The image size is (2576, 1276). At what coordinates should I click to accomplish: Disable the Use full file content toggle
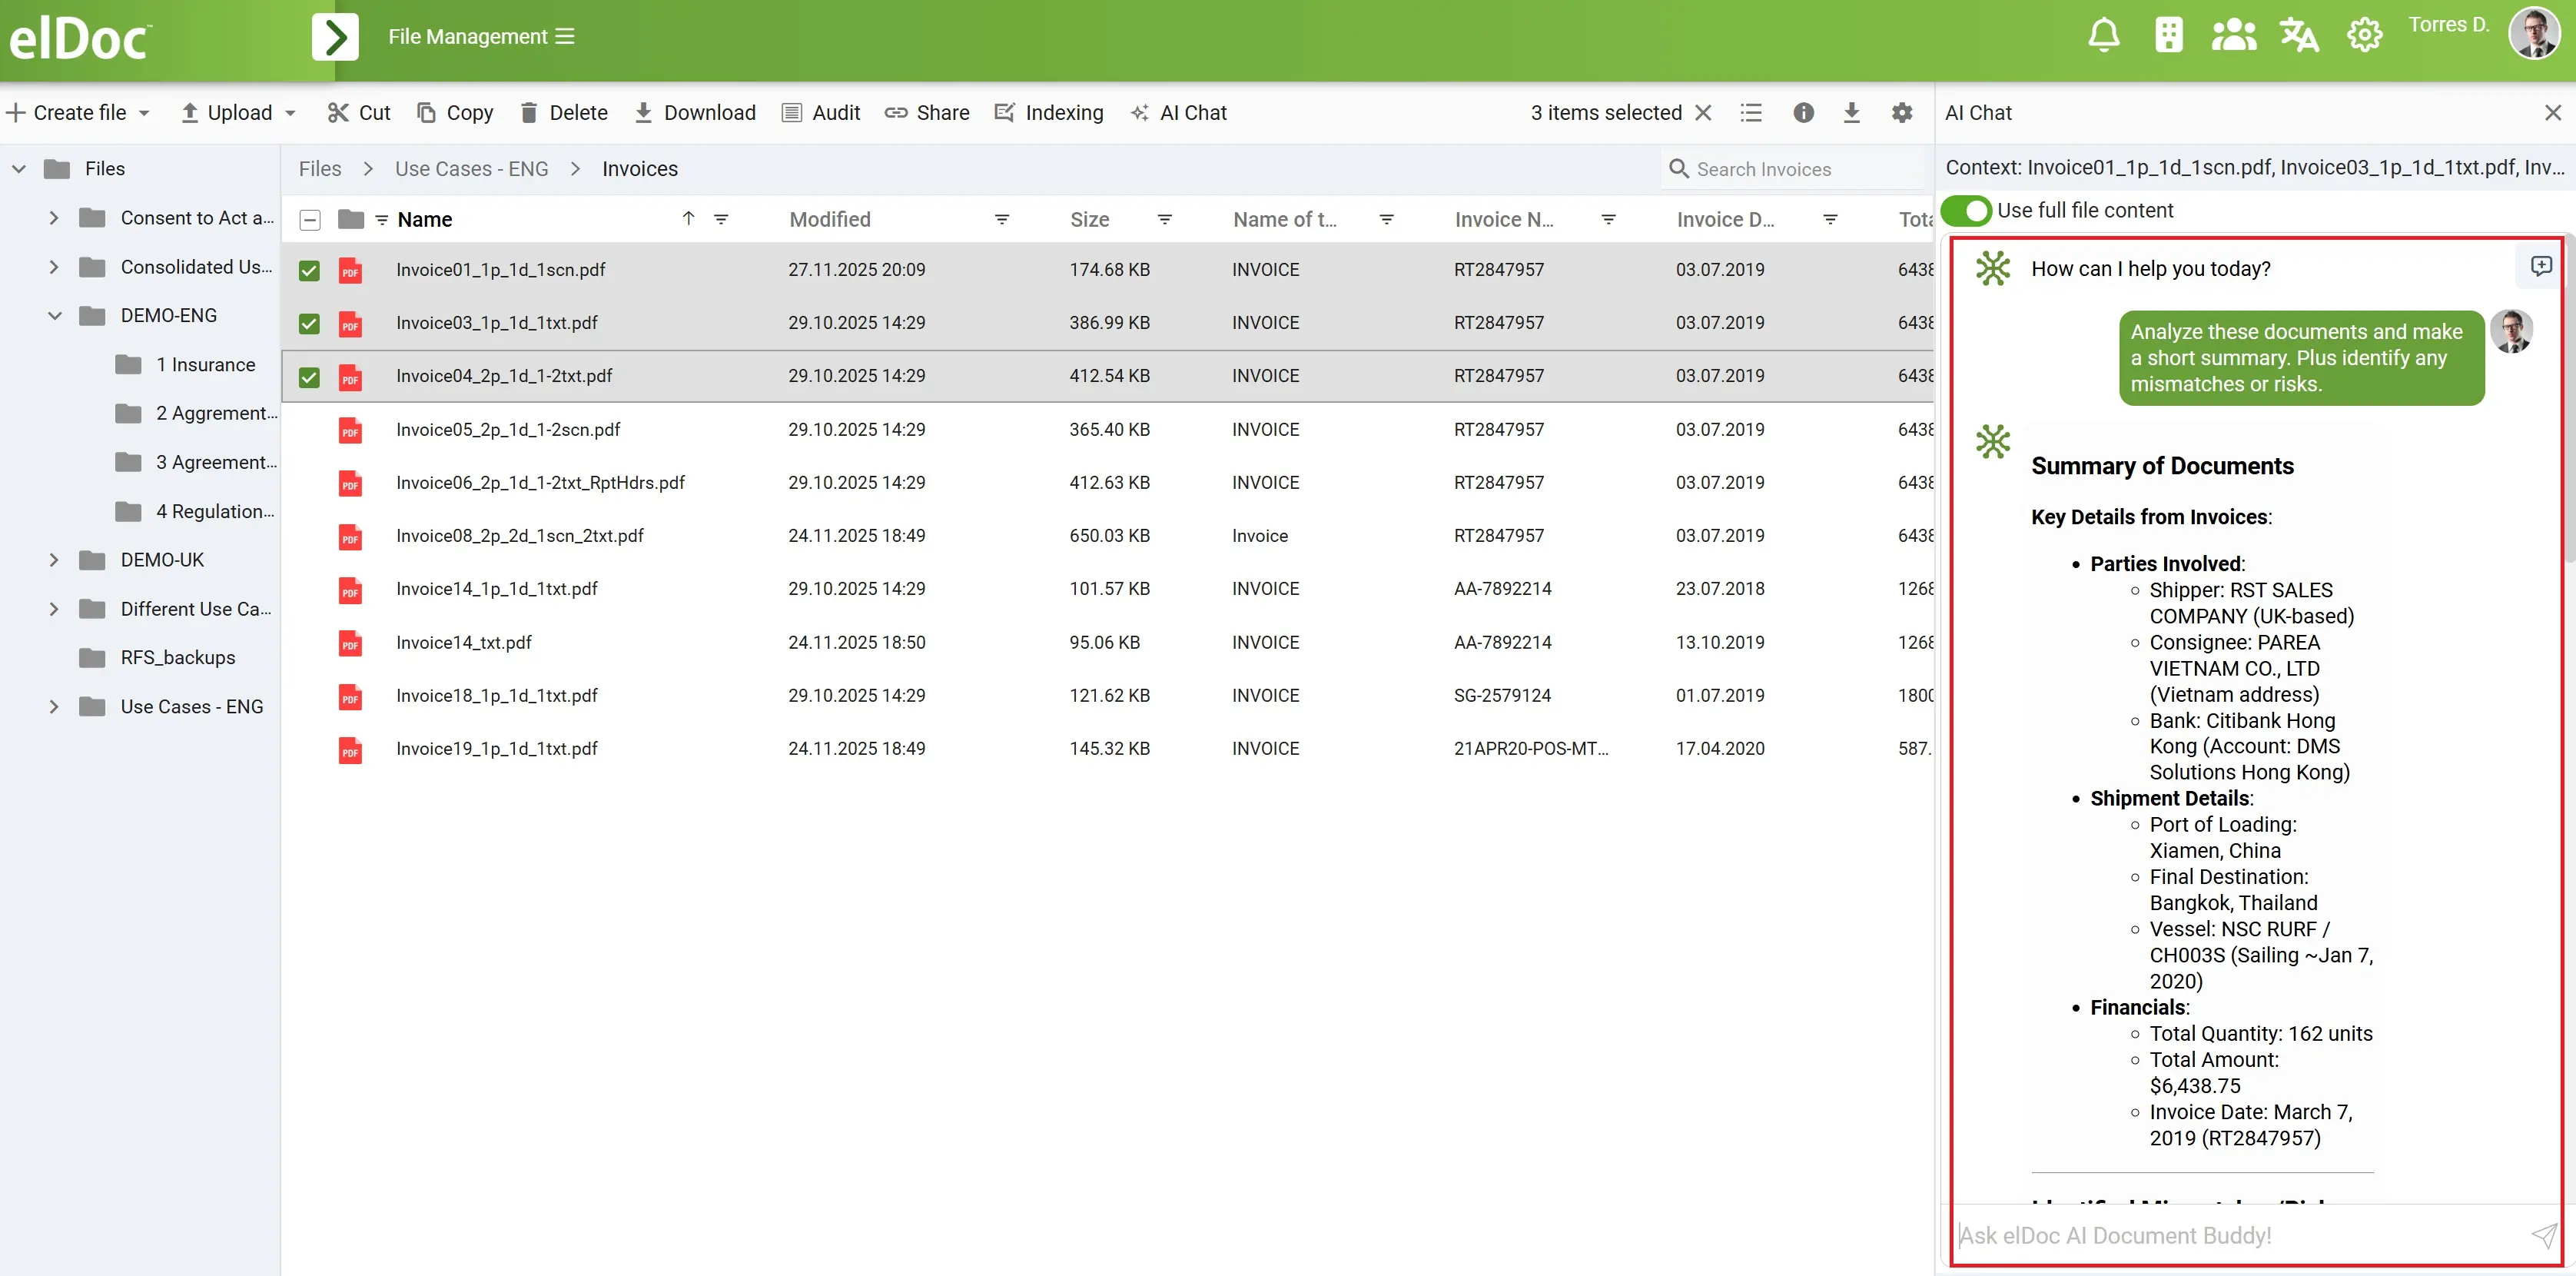click(1966, 210)
